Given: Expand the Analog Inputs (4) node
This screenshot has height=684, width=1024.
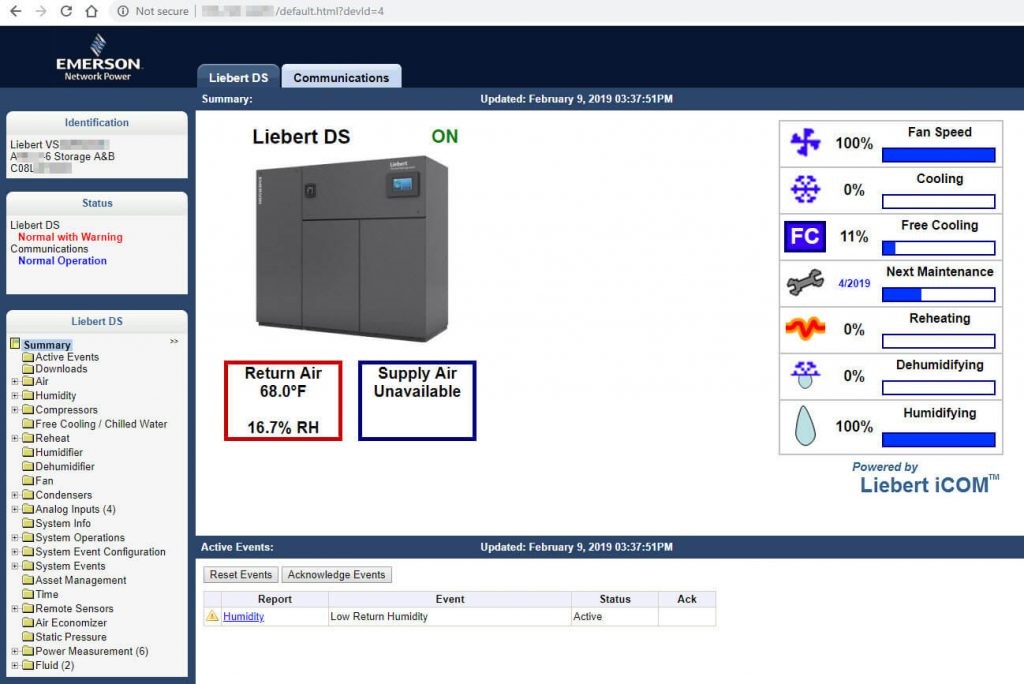Looking at the screenshot, I should [14, 509].
